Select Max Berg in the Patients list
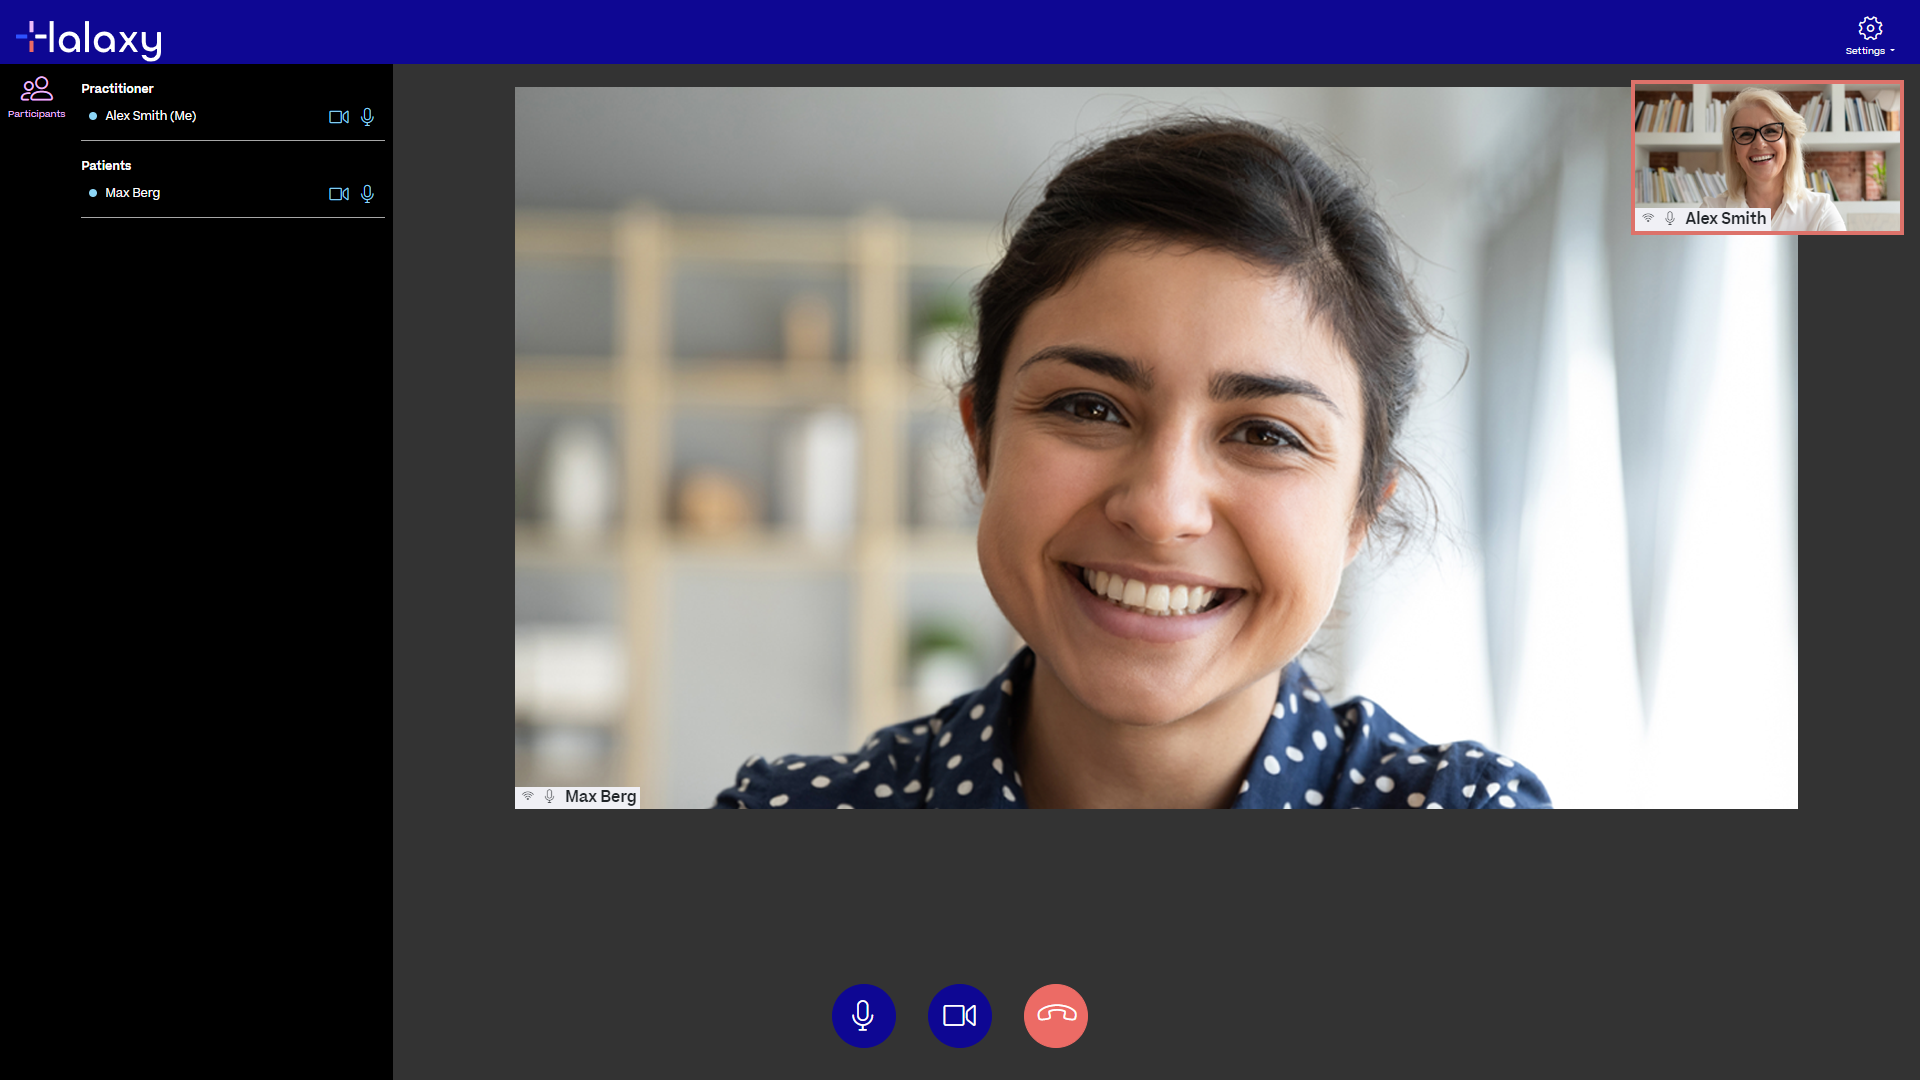Viewport: 1920px width, 1080px height. (x=132, y=193)
